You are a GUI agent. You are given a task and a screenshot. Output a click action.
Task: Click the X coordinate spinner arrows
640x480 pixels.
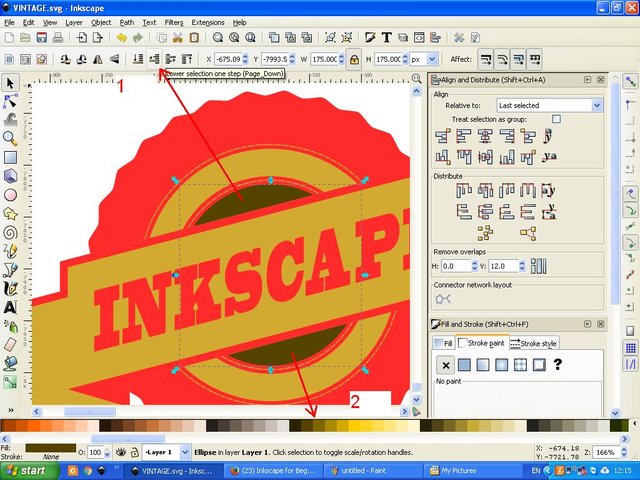coord(245,60)
